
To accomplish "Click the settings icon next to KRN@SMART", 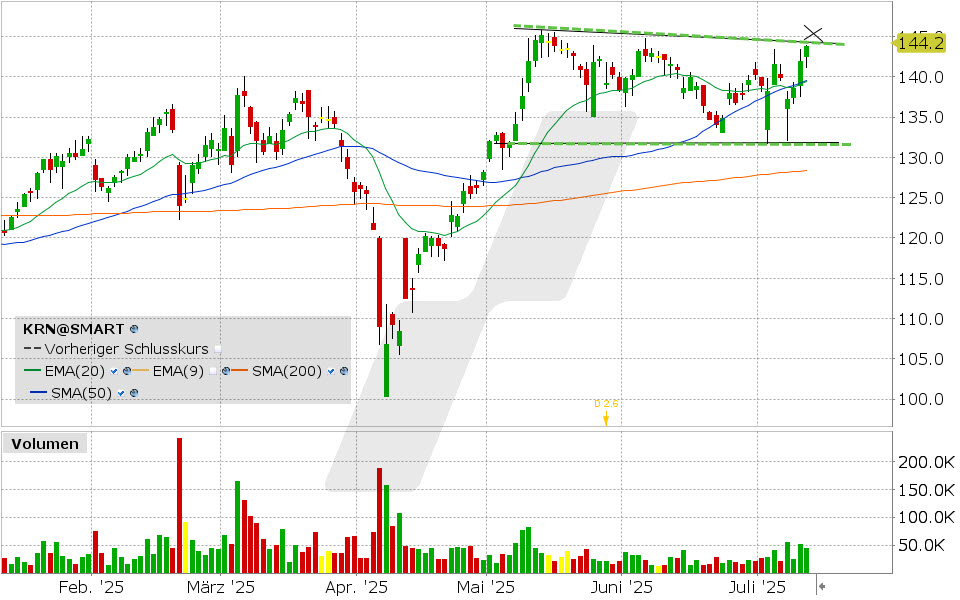I will (134, 329).
